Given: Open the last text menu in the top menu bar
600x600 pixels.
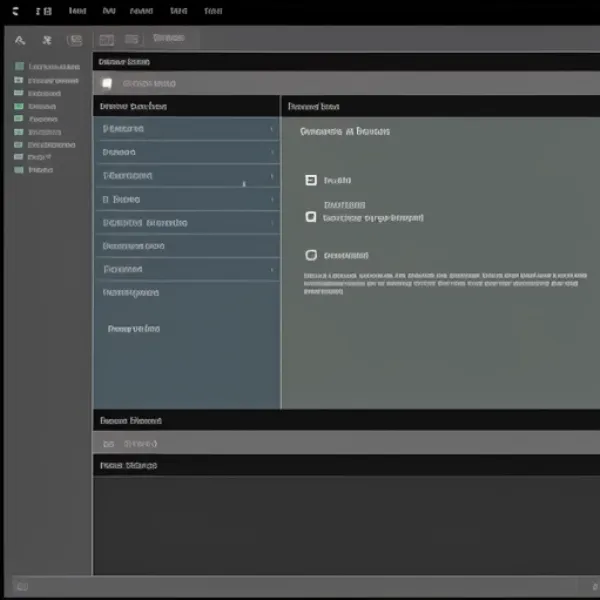Looking at the screenshot, I should pos(213,11).
